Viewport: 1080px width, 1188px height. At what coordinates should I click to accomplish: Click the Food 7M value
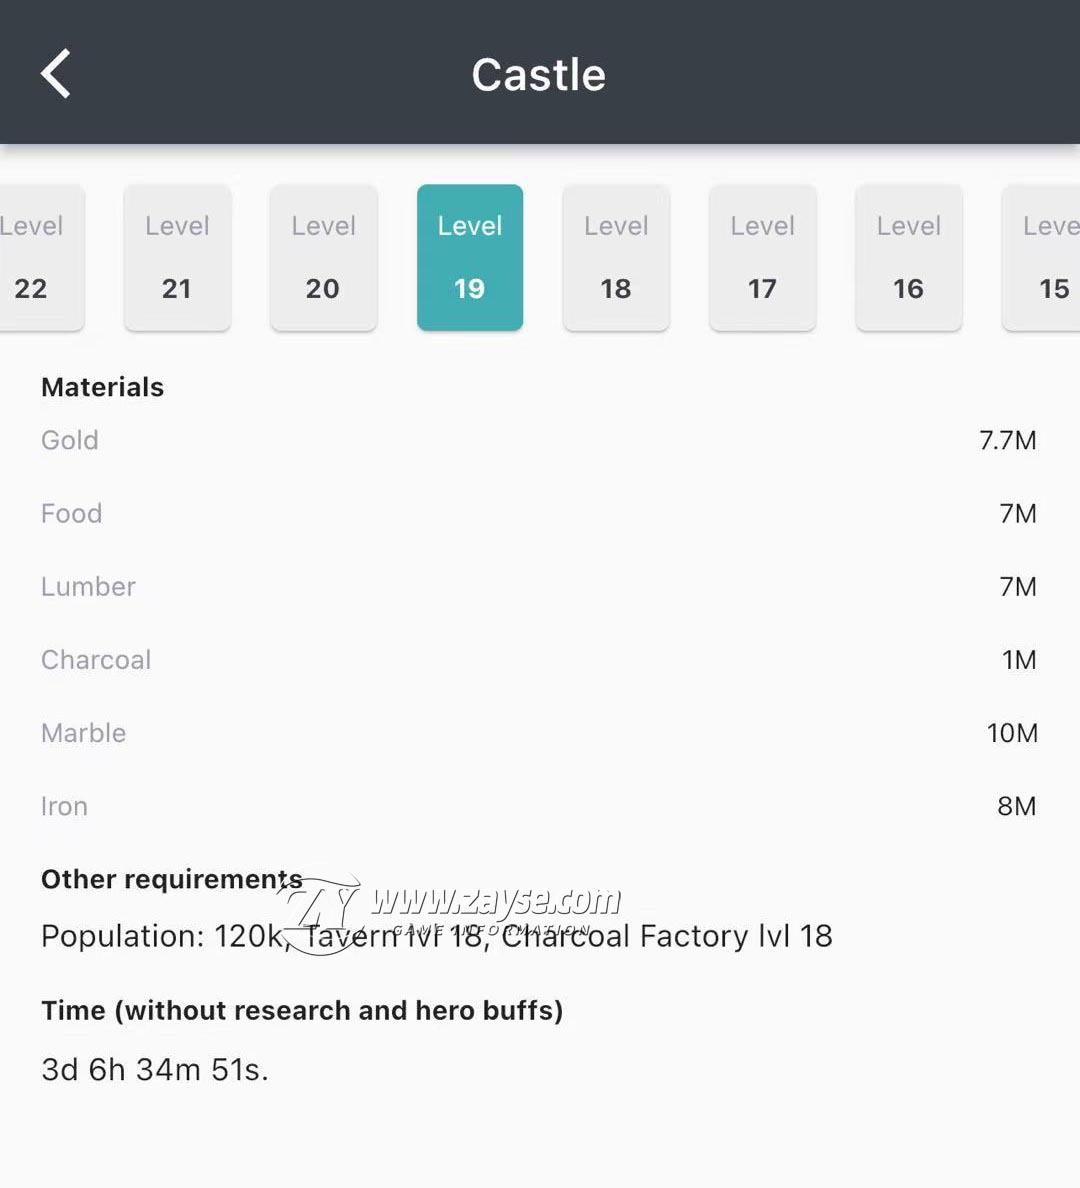pyautogui.click(x=1018, y=514)
